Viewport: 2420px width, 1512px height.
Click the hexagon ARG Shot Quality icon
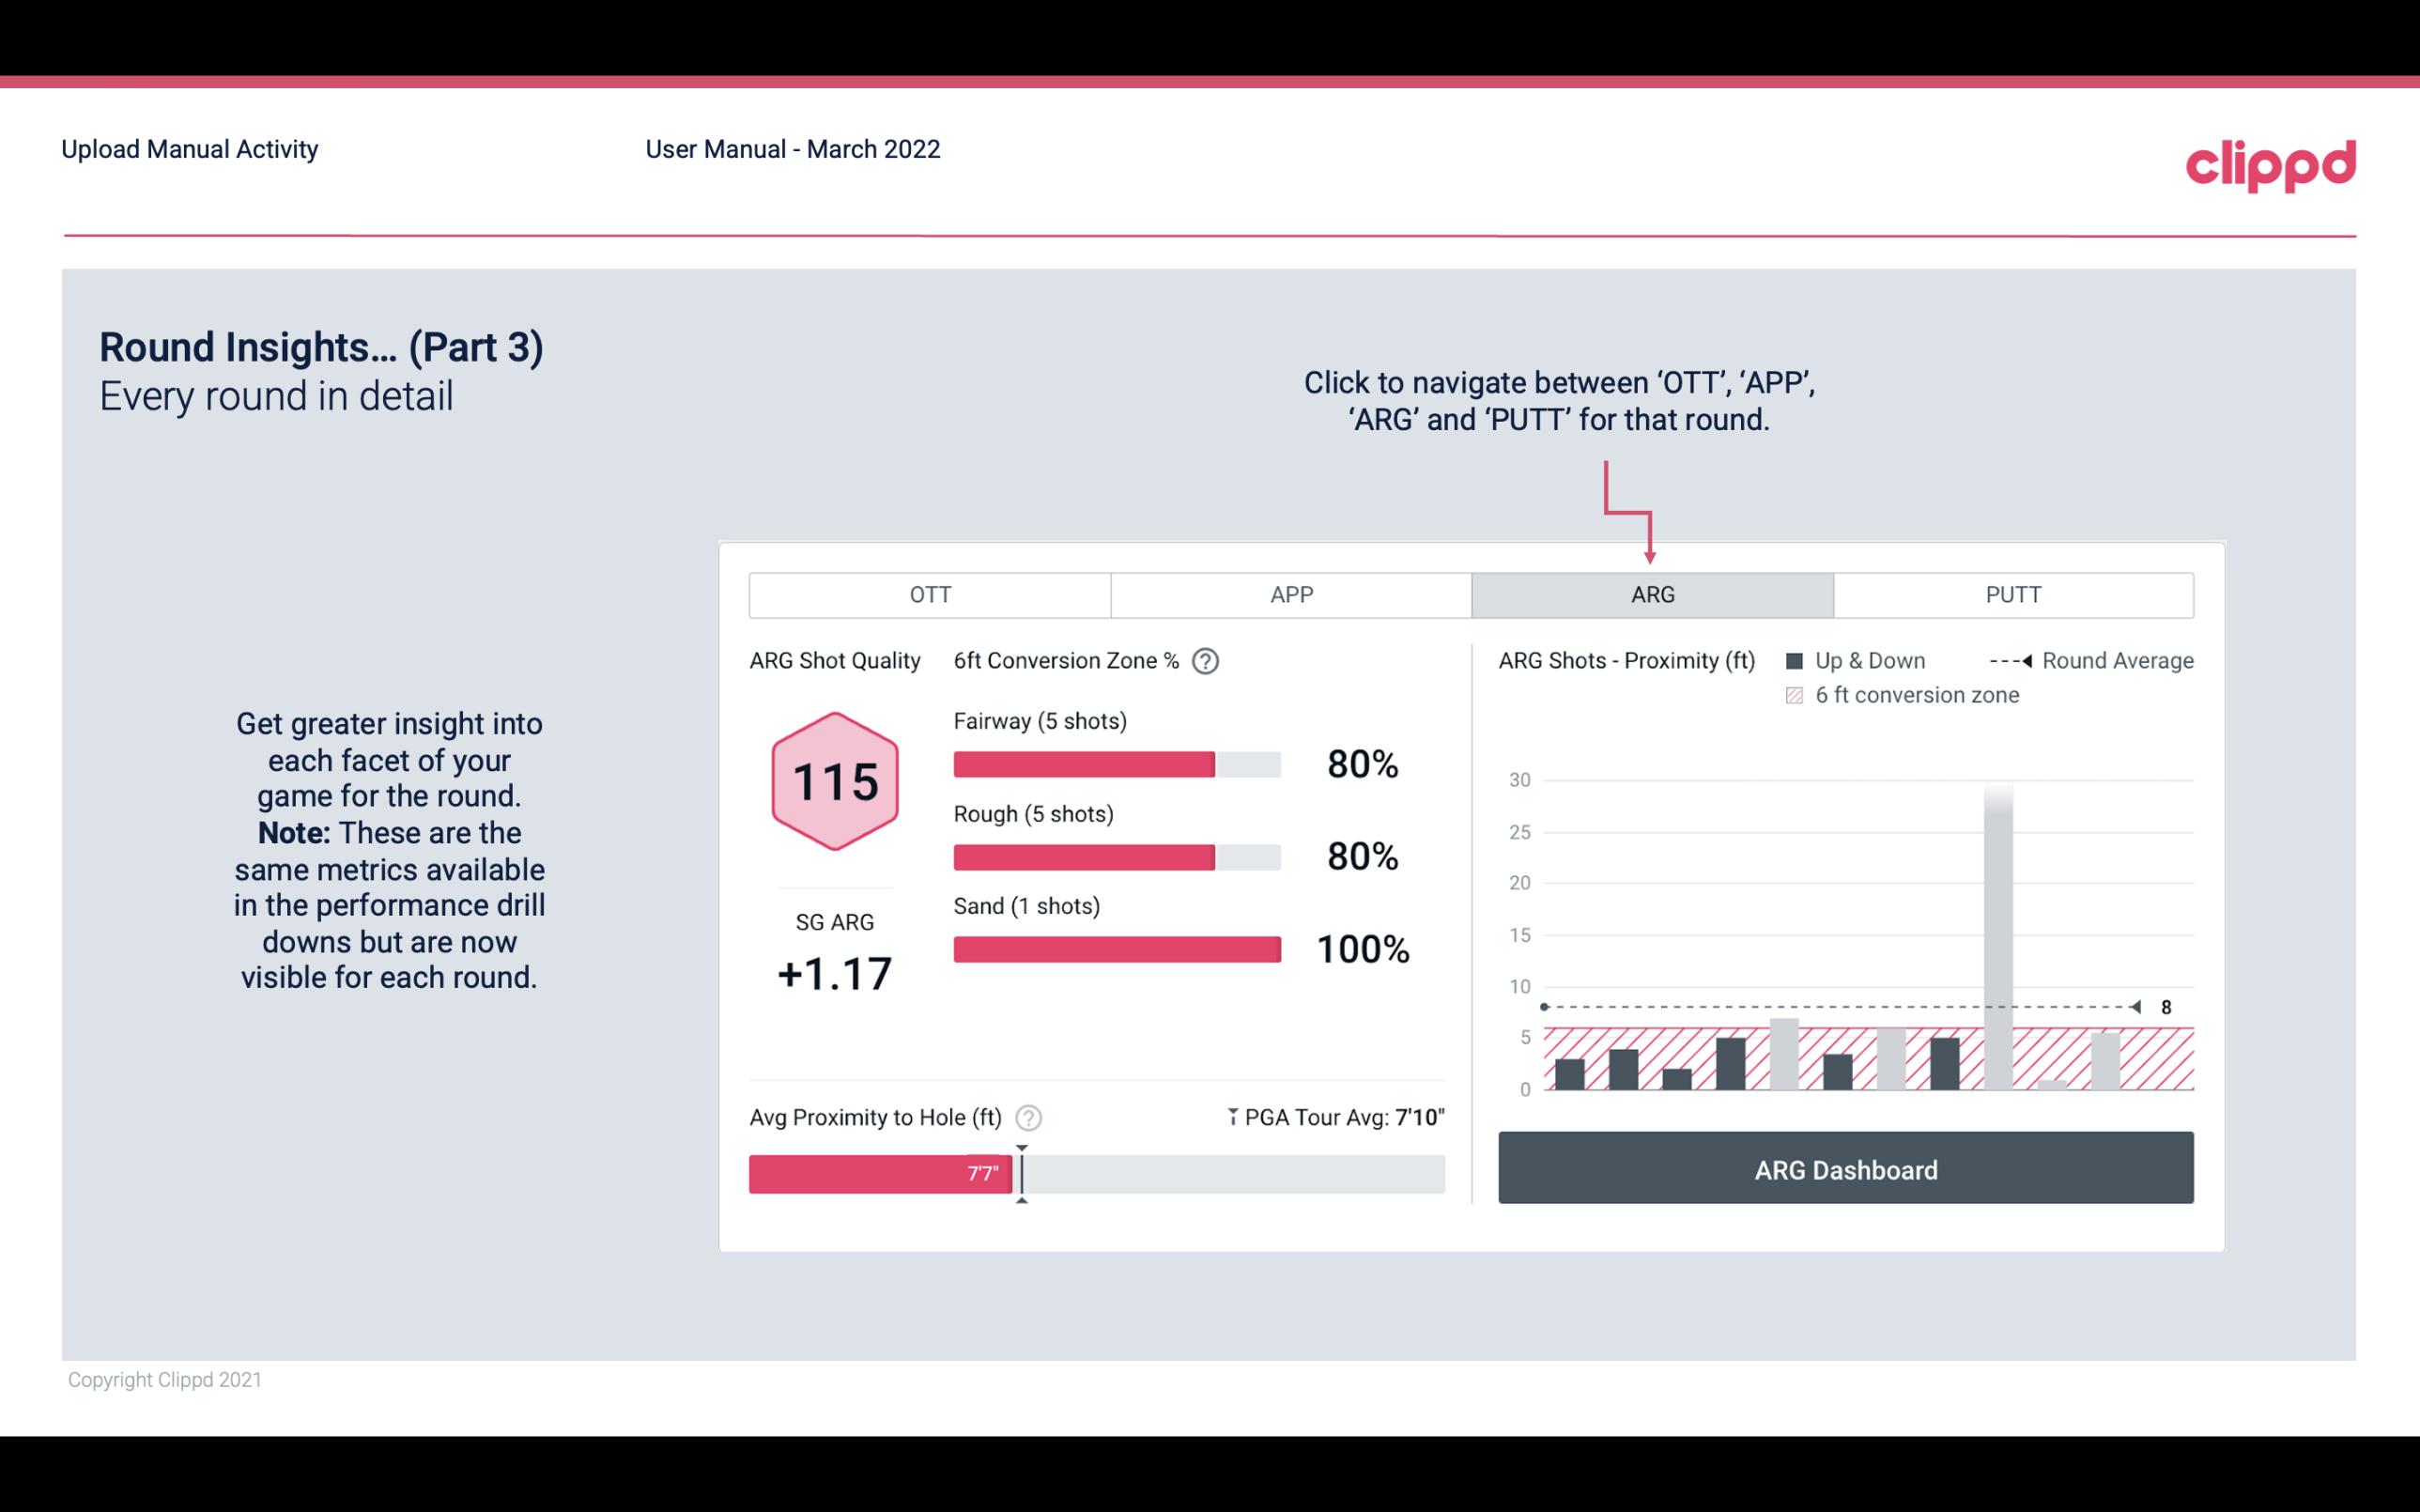click(x=832, y=782)
